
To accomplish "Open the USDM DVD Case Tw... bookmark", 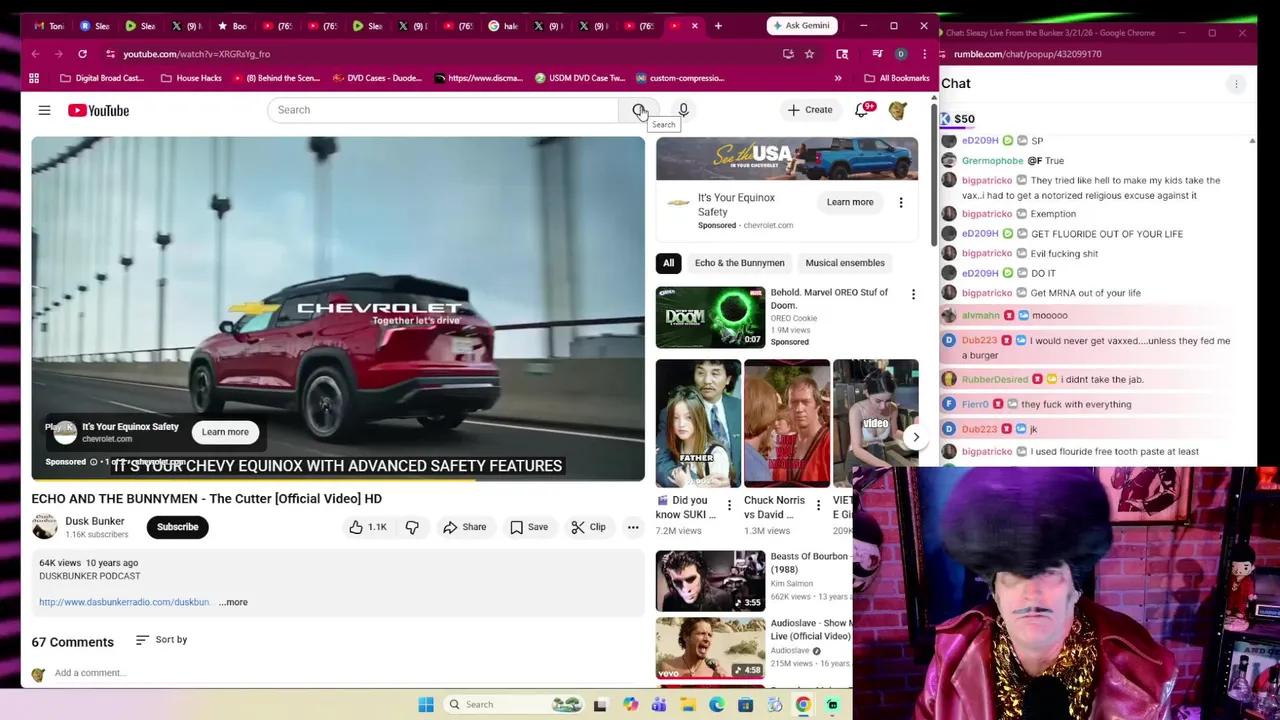I will (x=580, y=78).
